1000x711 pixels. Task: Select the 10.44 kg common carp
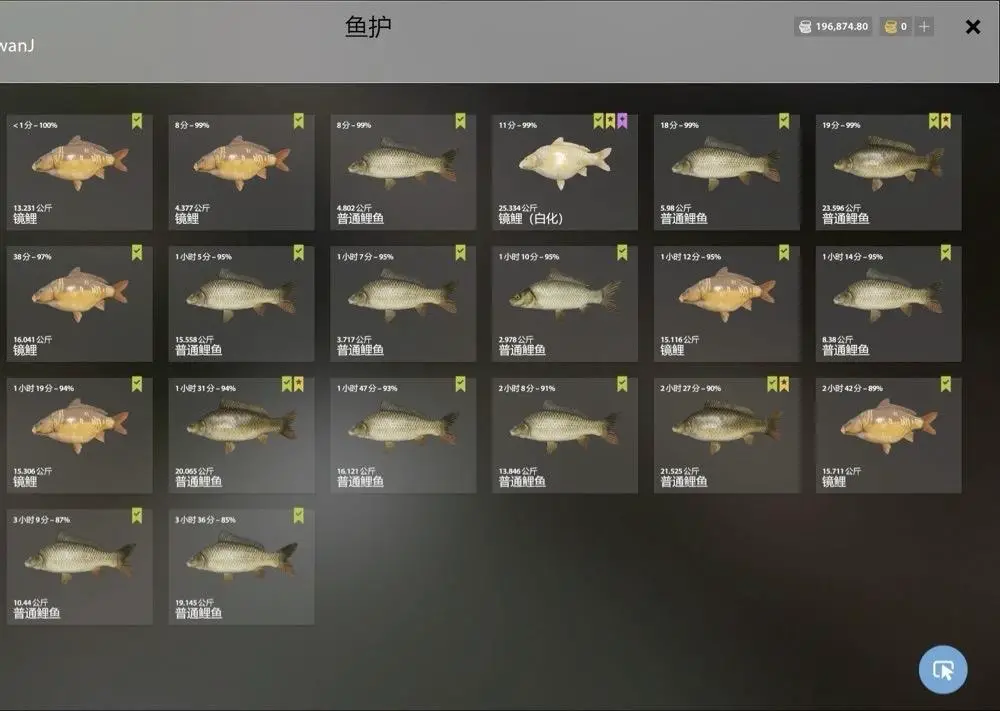click(x=80, y=567)
